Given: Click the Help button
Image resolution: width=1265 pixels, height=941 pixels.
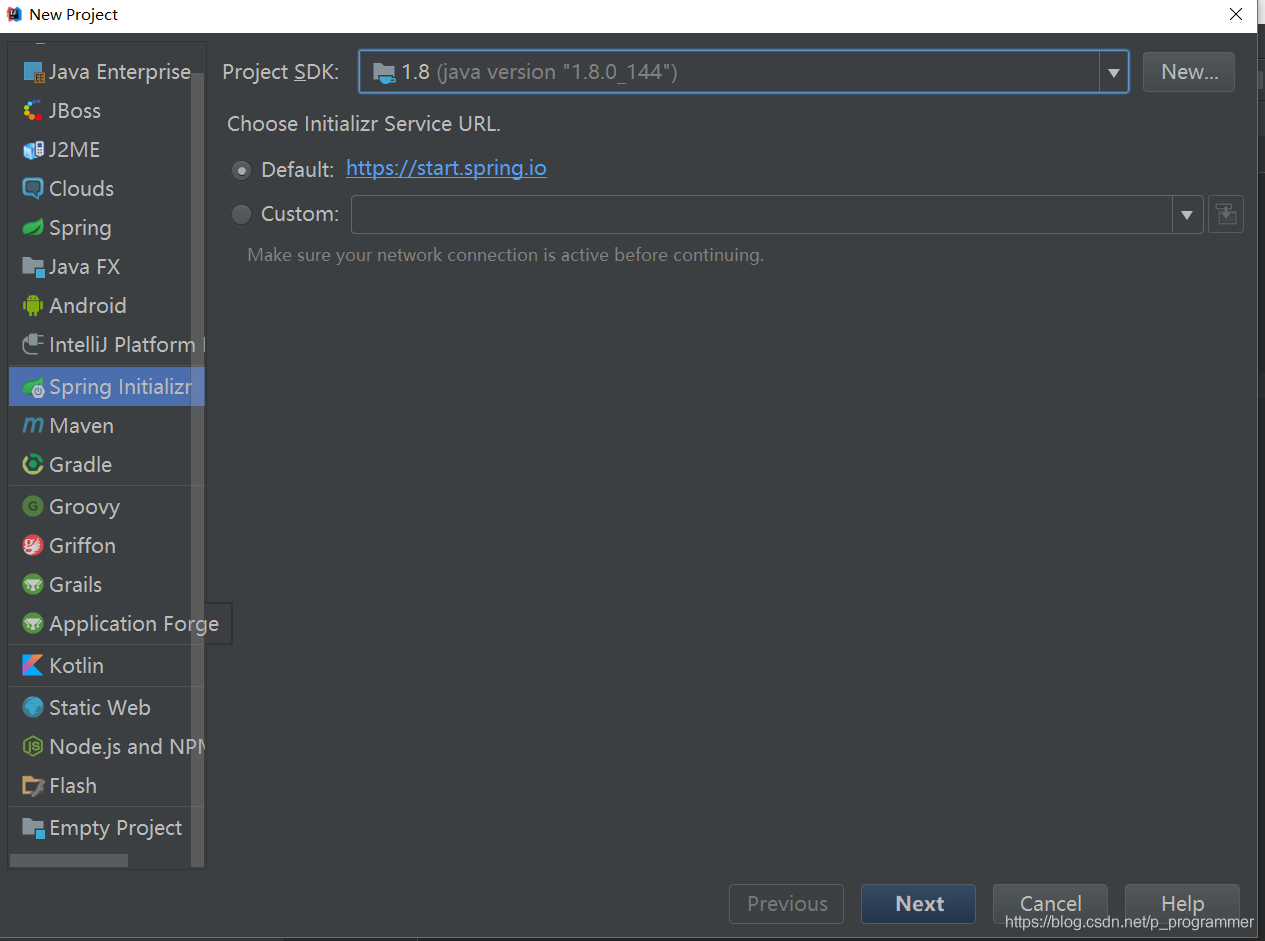Looking at the screenshot, I should pyautogui.click(x=1182, y=904).
